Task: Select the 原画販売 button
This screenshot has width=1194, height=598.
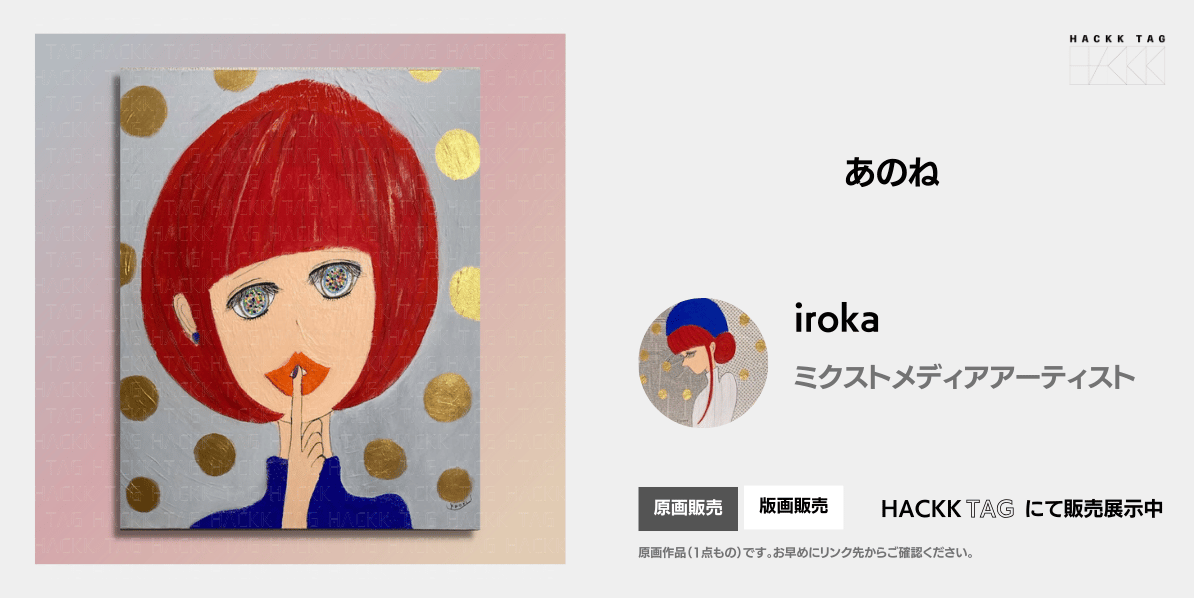Action: [688, 508]
